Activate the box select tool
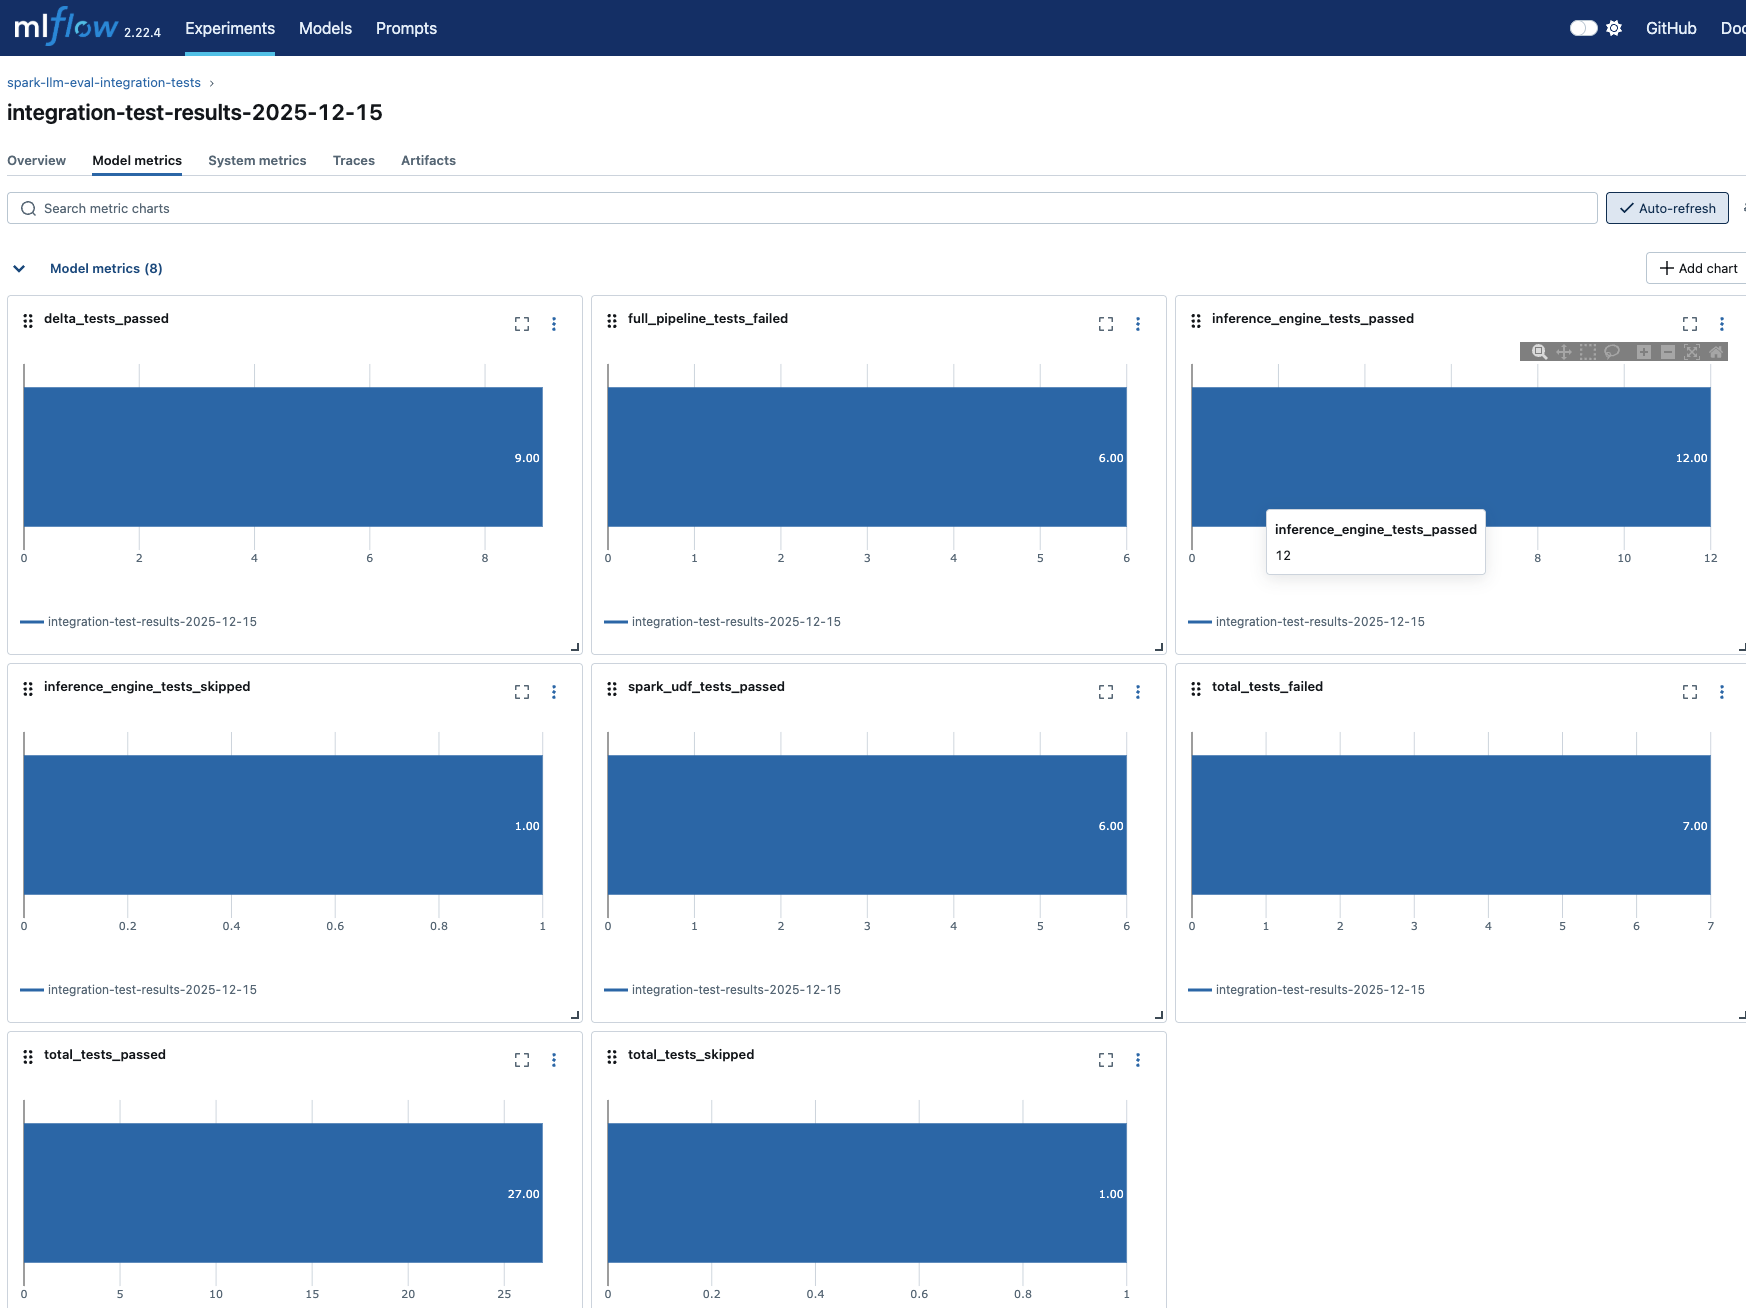The height and width of the screenshot is (1308, 1746). 1588,352
